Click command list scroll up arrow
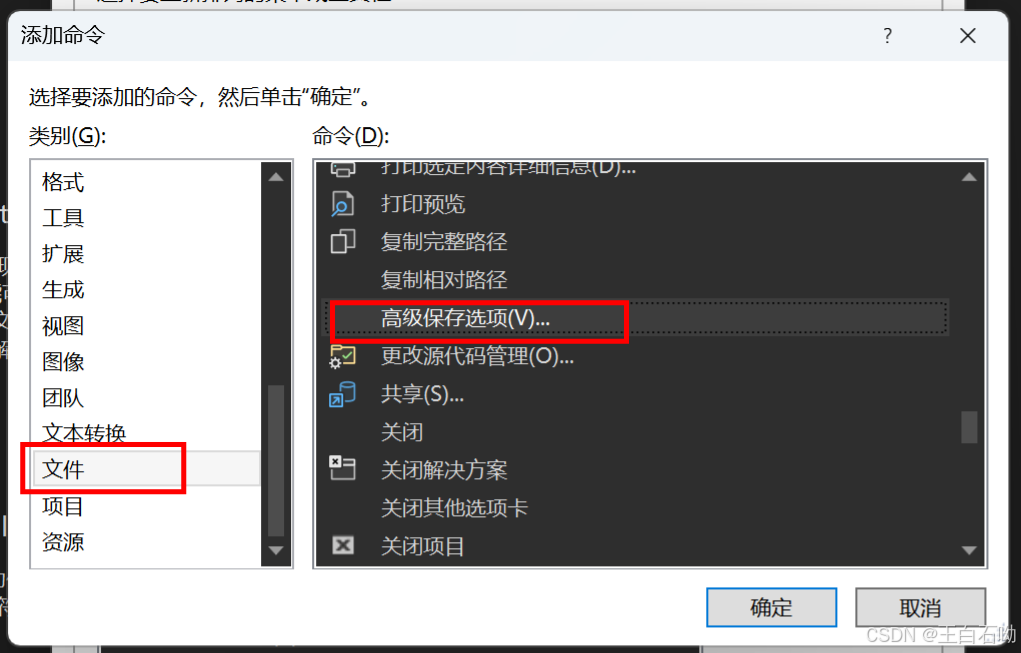The width and height of the screenshot is (1021, 653). click(x=969, y=177)
